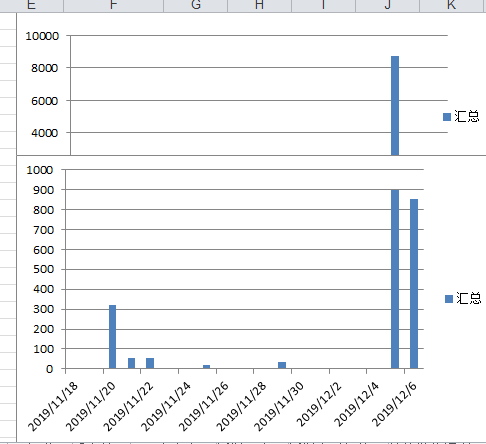Screen dimensions: 486x444
Task: Click date label 2019/11/22
Action: click(128, 407)
